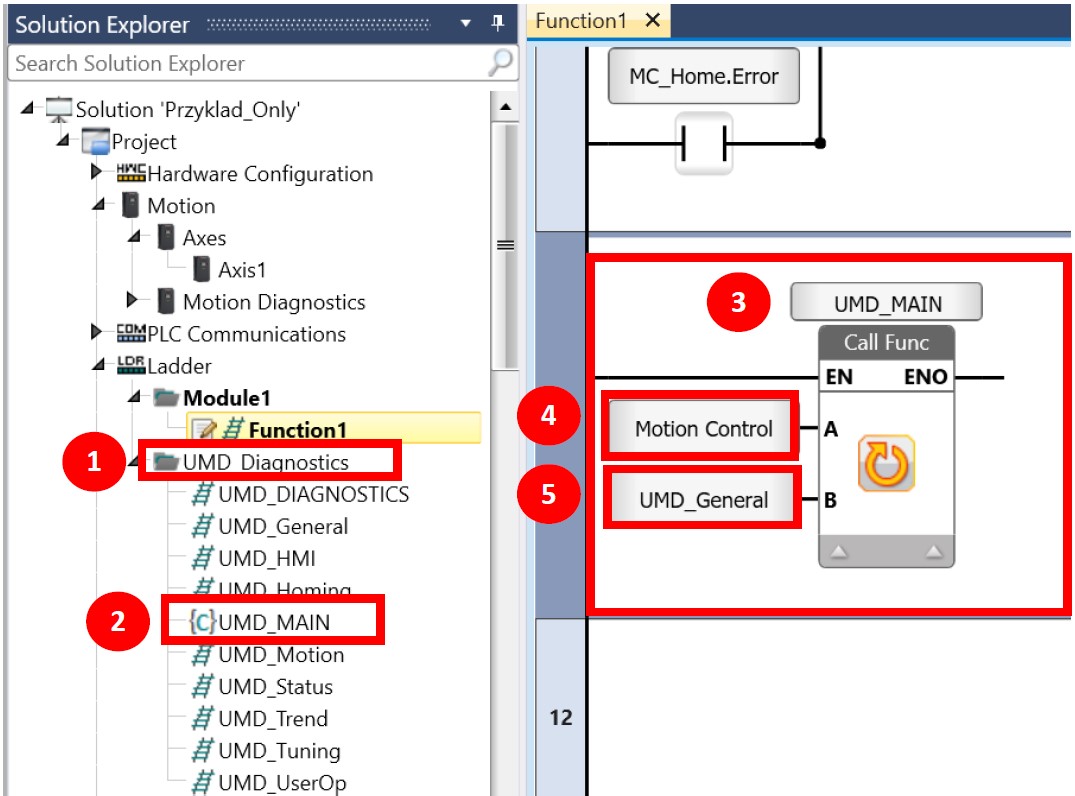
Task: Click the UMD_UserOp ladder icon
Action: (202, 782)
